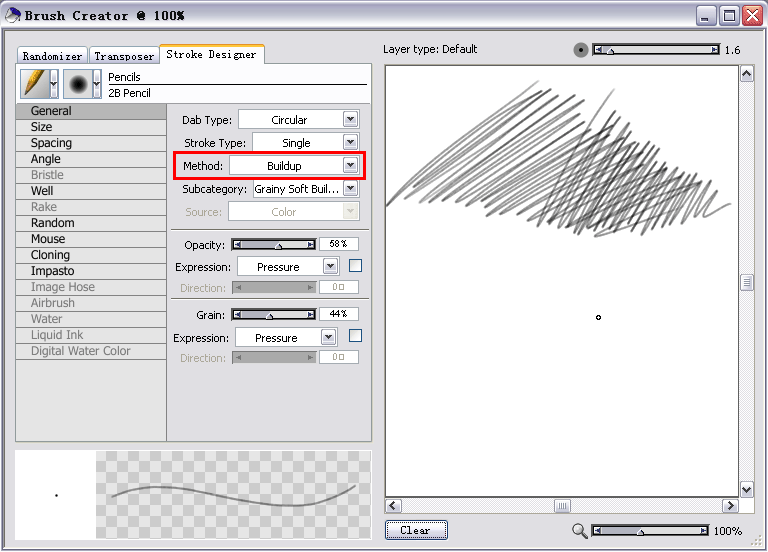The image size is (768, 552).
Task: Open the Dab Type dropdown
Action: 350,119
